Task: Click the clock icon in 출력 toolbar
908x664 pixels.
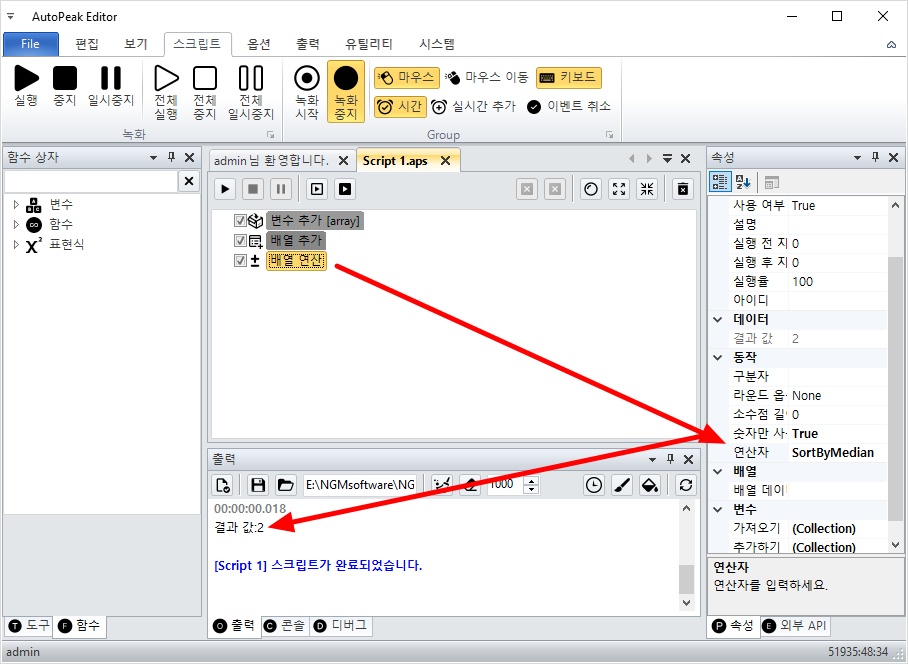Action: pyautogui.click(x=594, y=485)
